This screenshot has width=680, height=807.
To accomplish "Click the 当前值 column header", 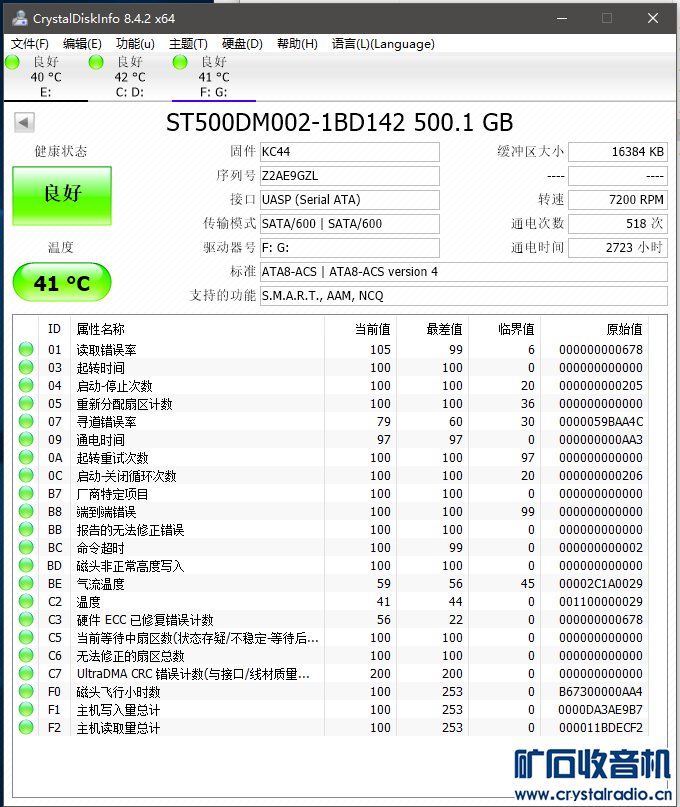I will point(373,329).
